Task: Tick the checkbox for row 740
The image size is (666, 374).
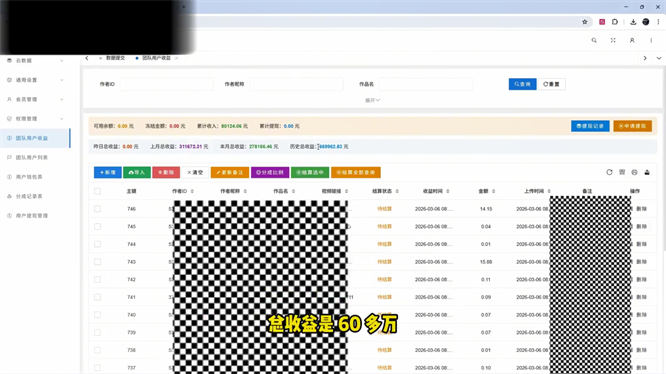Action: pyautogui.click(x=98, y=315)
